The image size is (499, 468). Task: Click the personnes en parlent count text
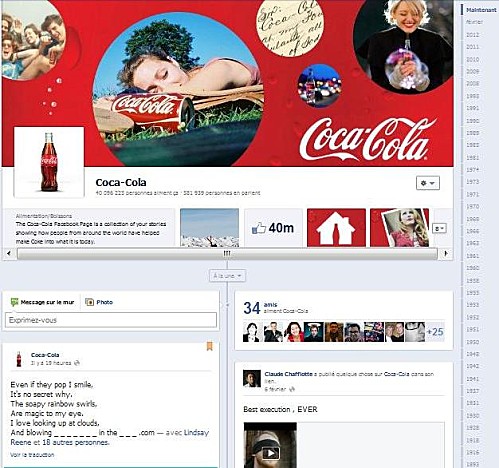(x=222, y=193)
